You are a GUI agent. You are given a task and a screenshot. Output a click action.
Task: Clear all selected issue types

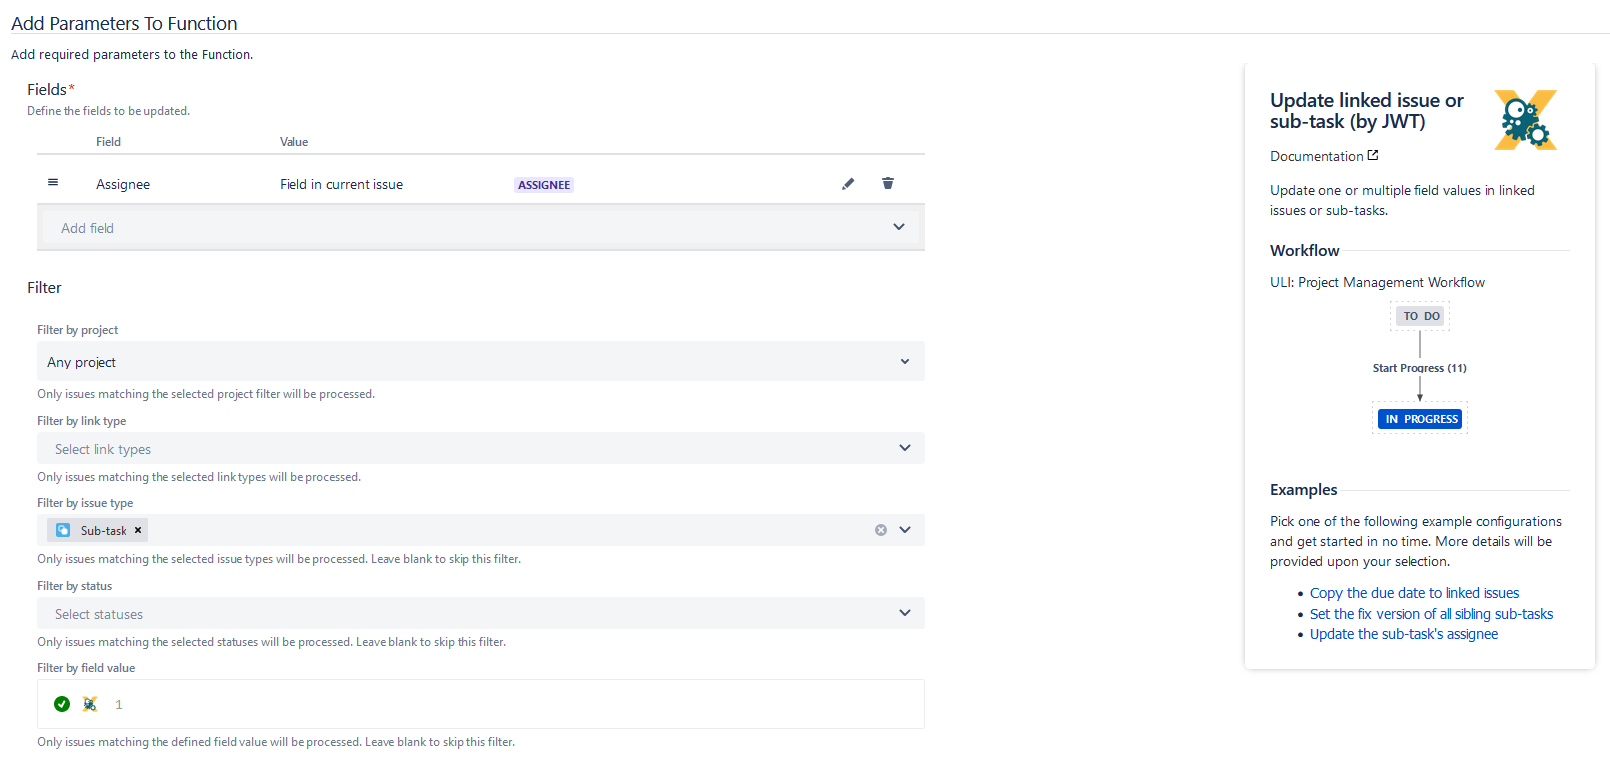pos(881,530)
